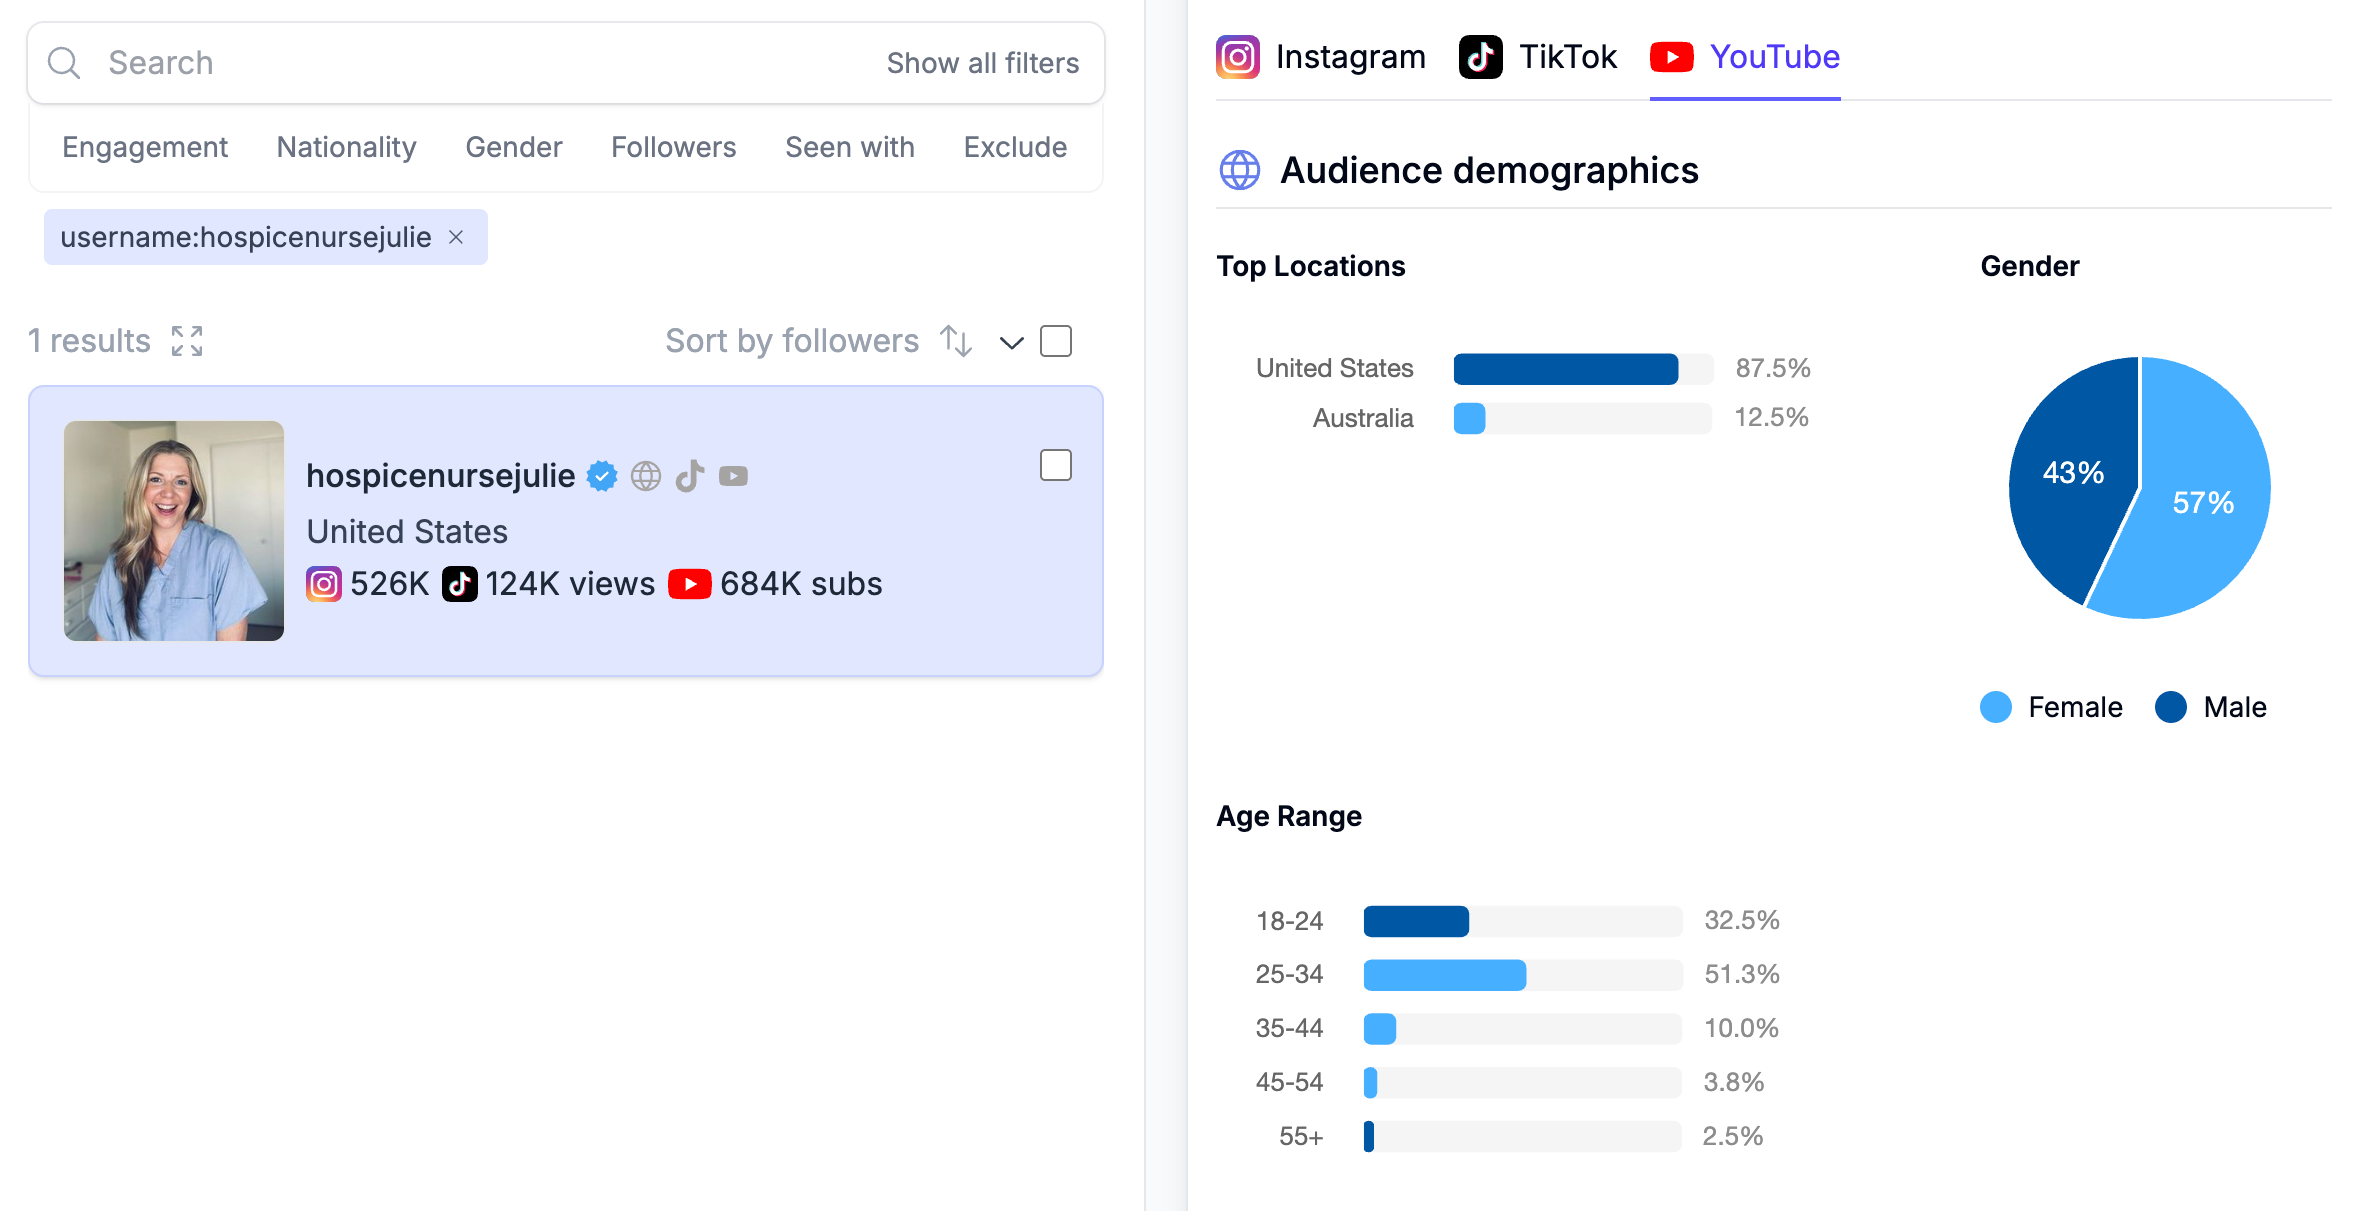Click the globe icon beside the username
Screen dimensions: 2360x1211
click(x=646, y=476)
